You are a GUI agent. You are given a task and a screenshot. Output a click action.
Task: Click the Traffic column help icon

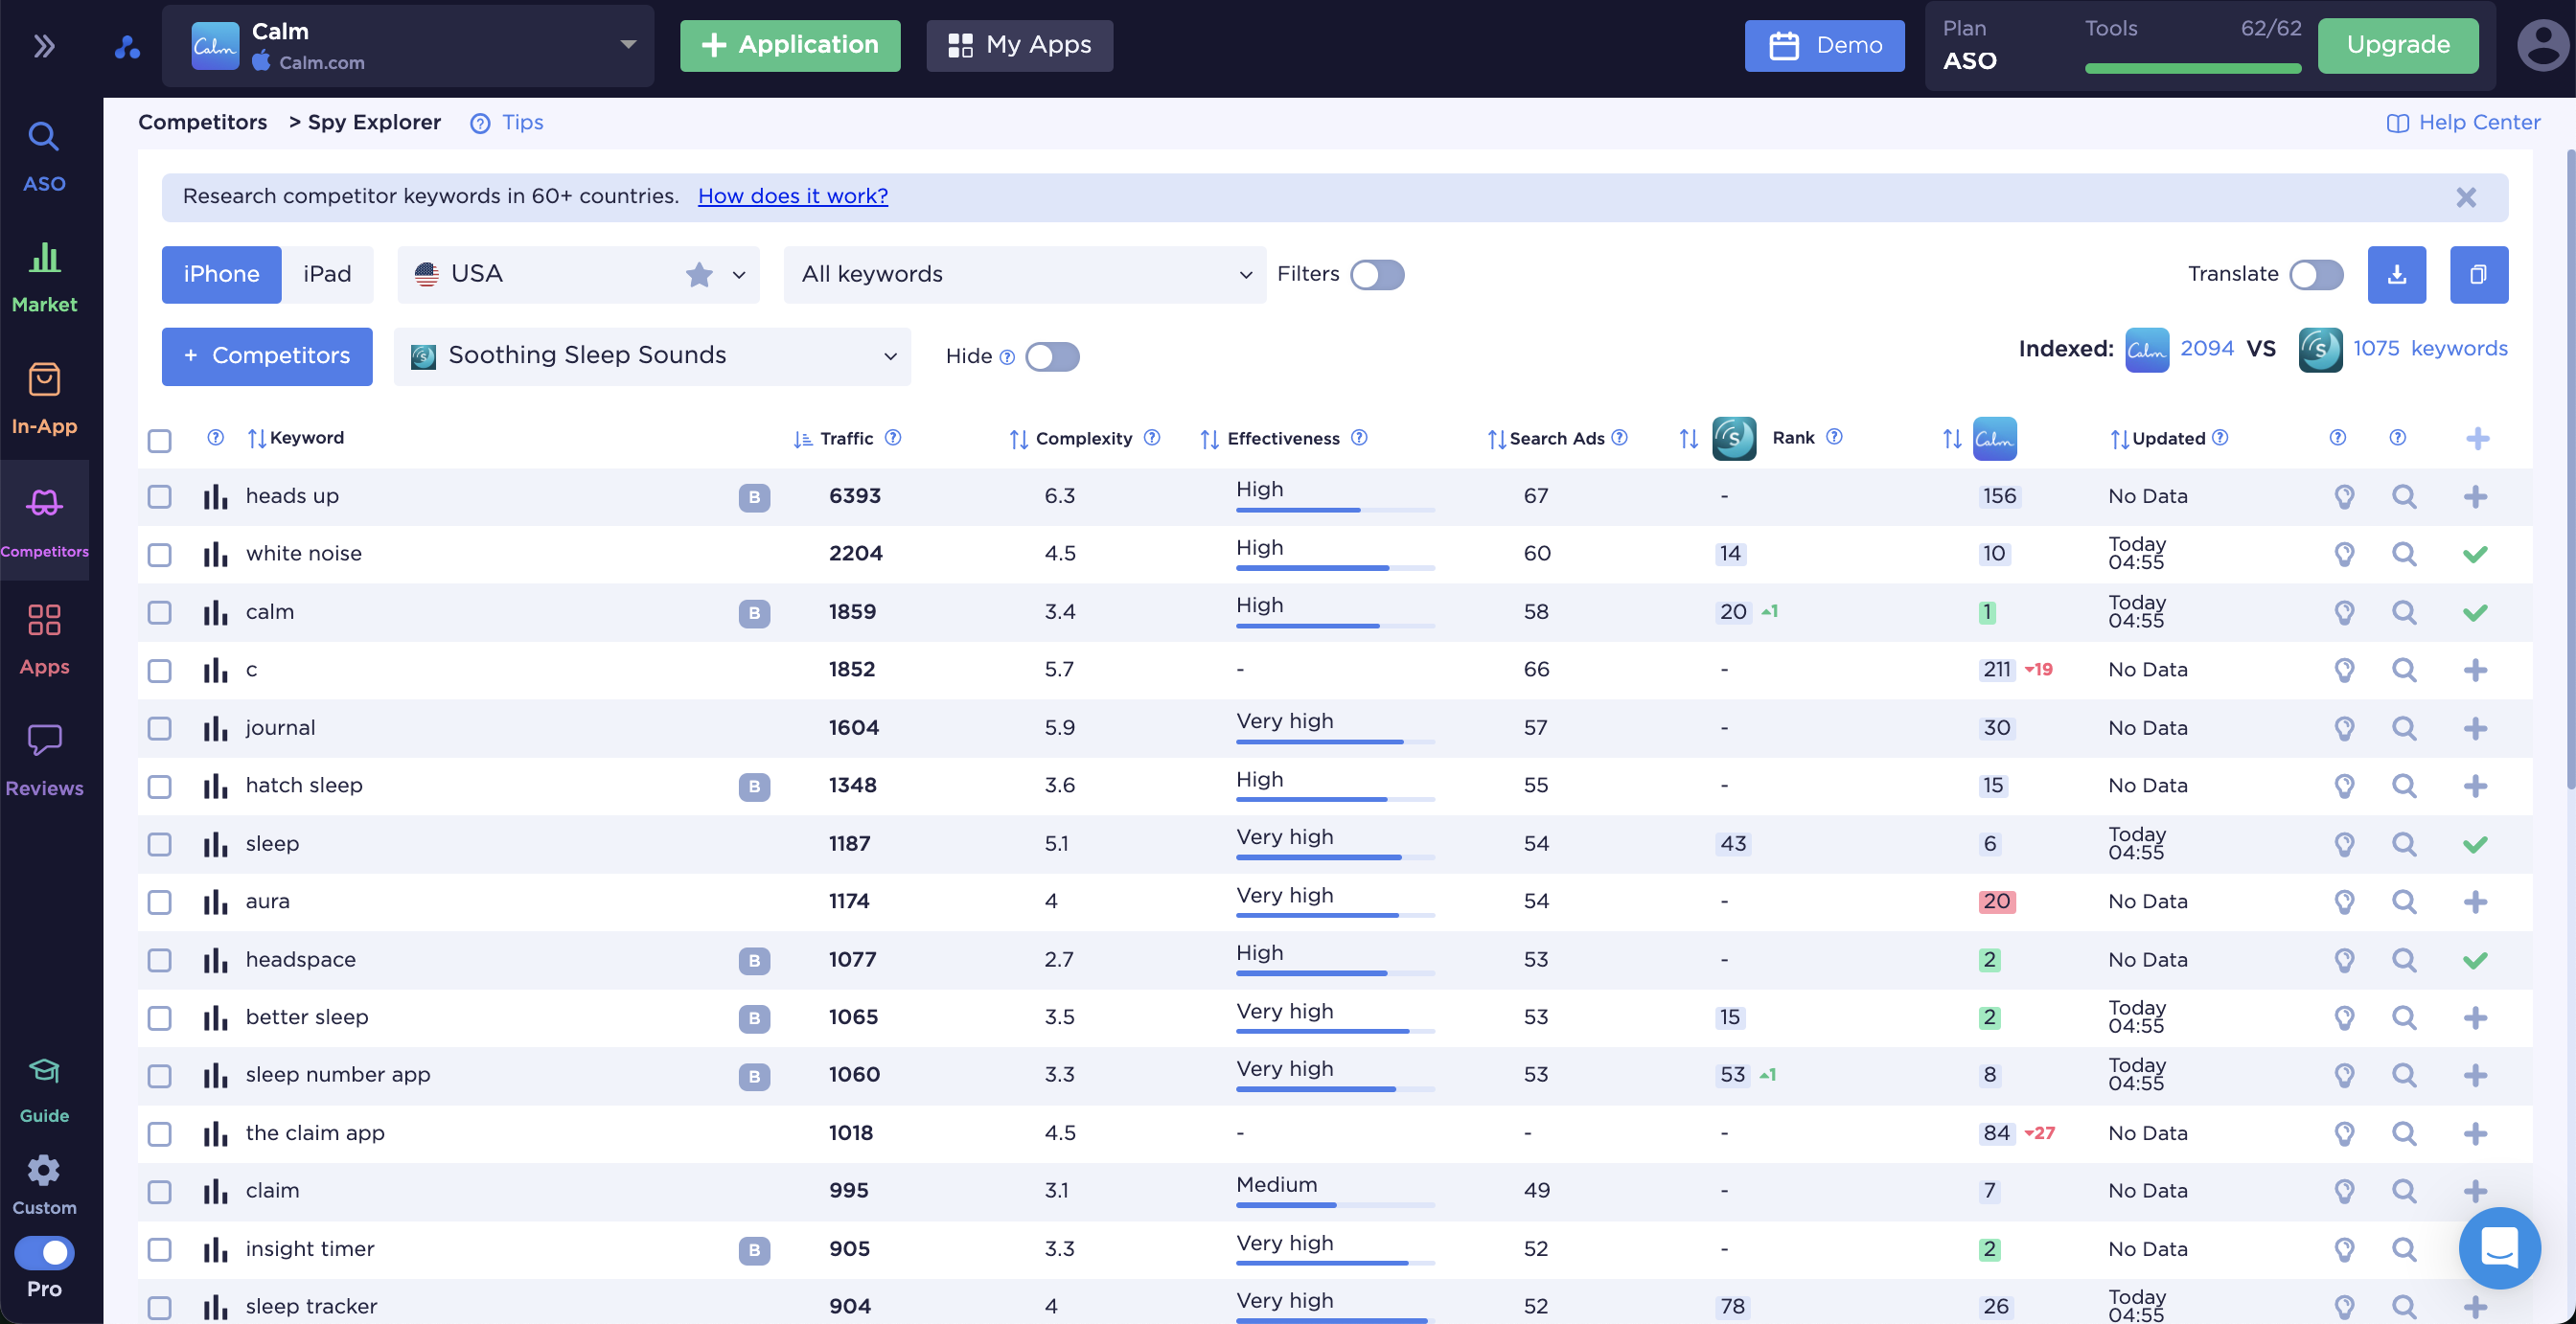(892, 437)
